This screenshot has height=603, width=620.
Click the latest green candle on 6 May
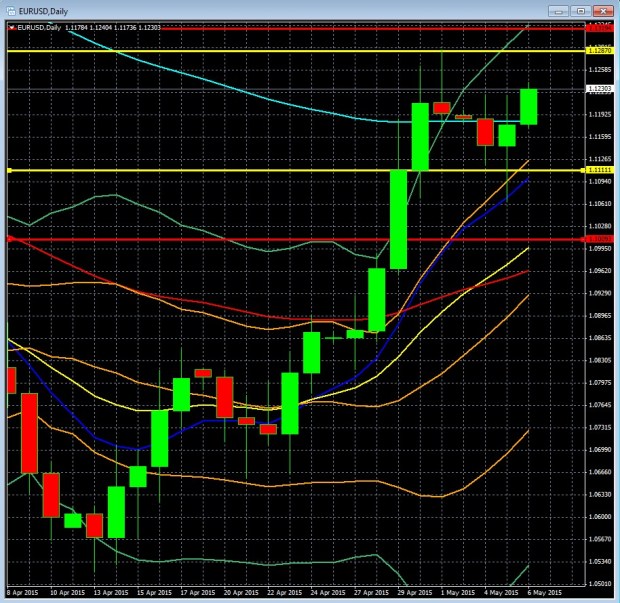(528, 107)
